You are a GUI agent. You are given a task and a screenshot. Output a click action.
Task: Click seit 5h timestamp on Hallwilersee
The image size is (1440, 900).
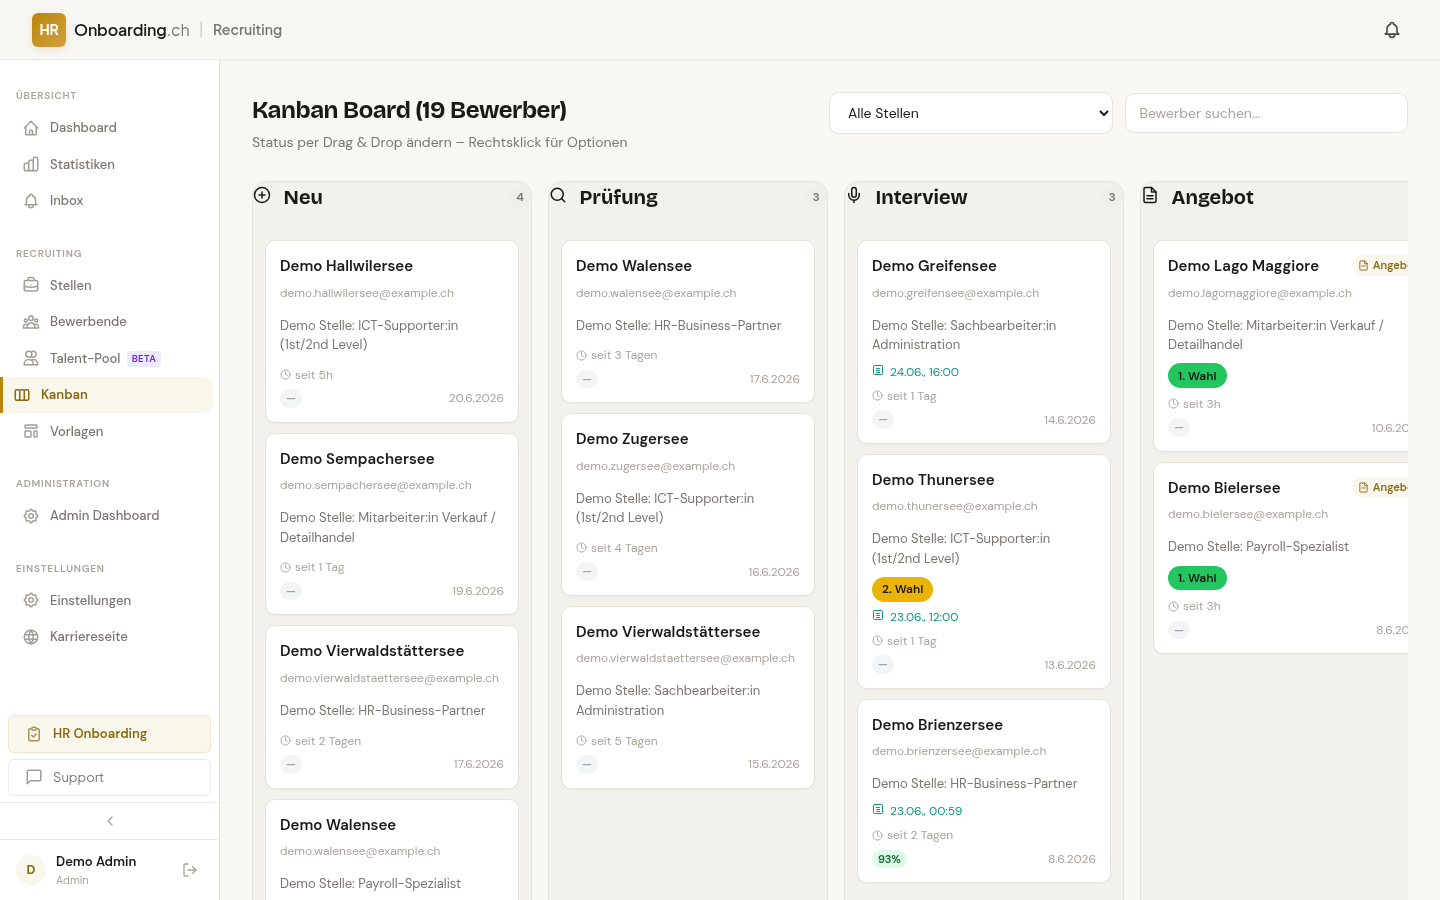(306, 375)
